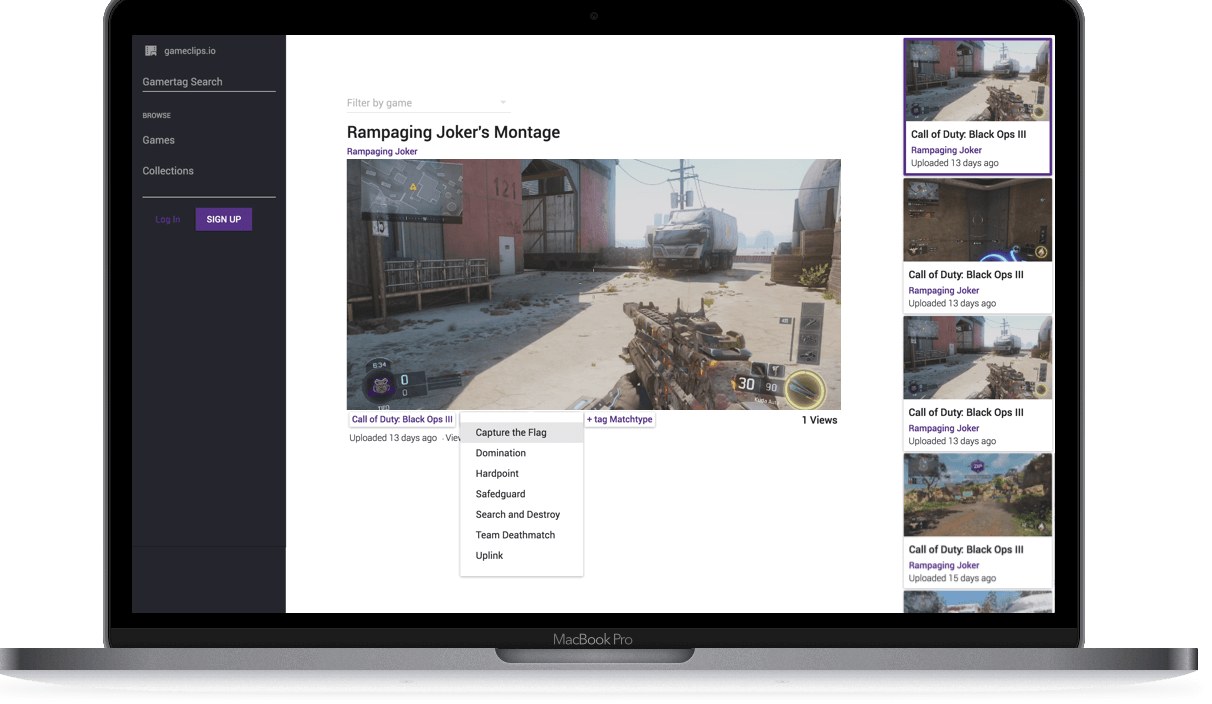Click the Rampaging Joker's Montage title
1212x704 pixels.
click(453, 132)
